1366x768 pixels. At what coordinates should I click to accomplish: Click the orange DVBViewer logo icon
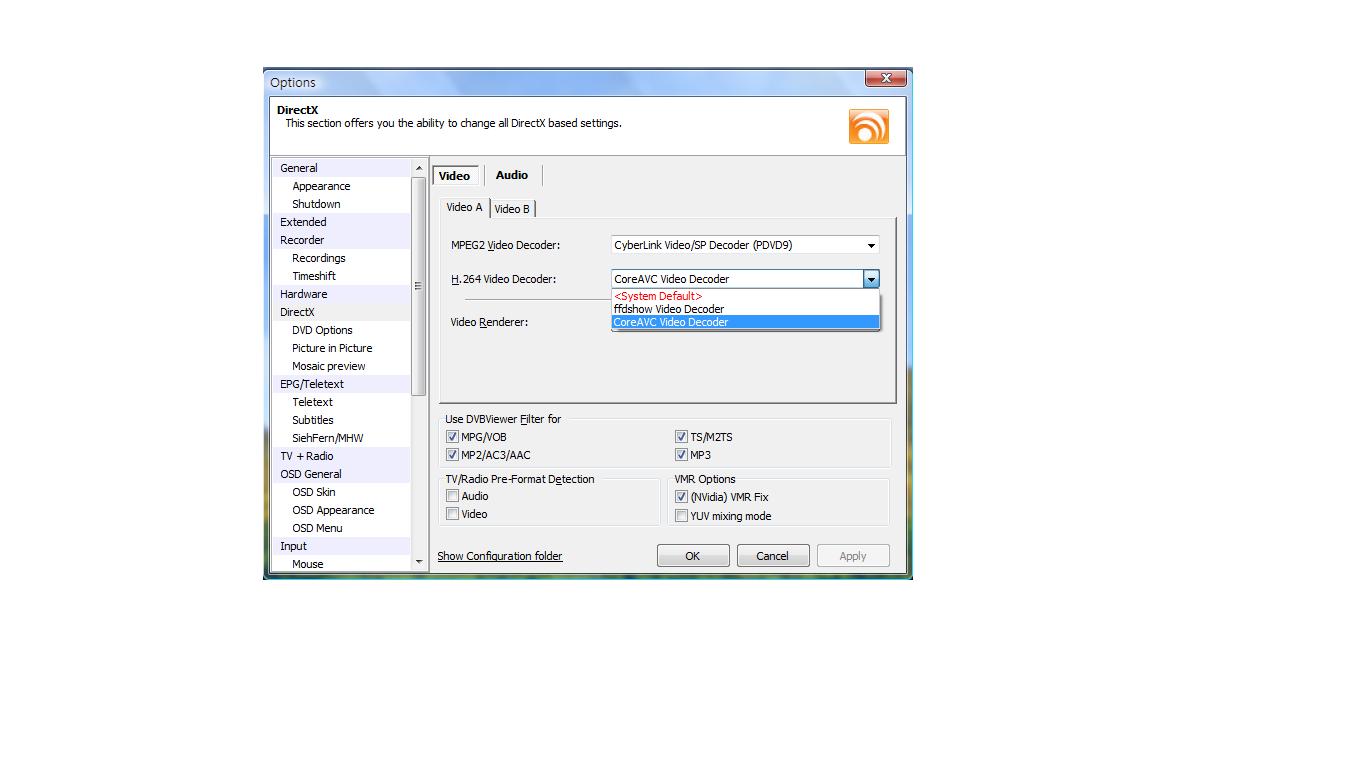pyautogui.click(x=868, y=127)
